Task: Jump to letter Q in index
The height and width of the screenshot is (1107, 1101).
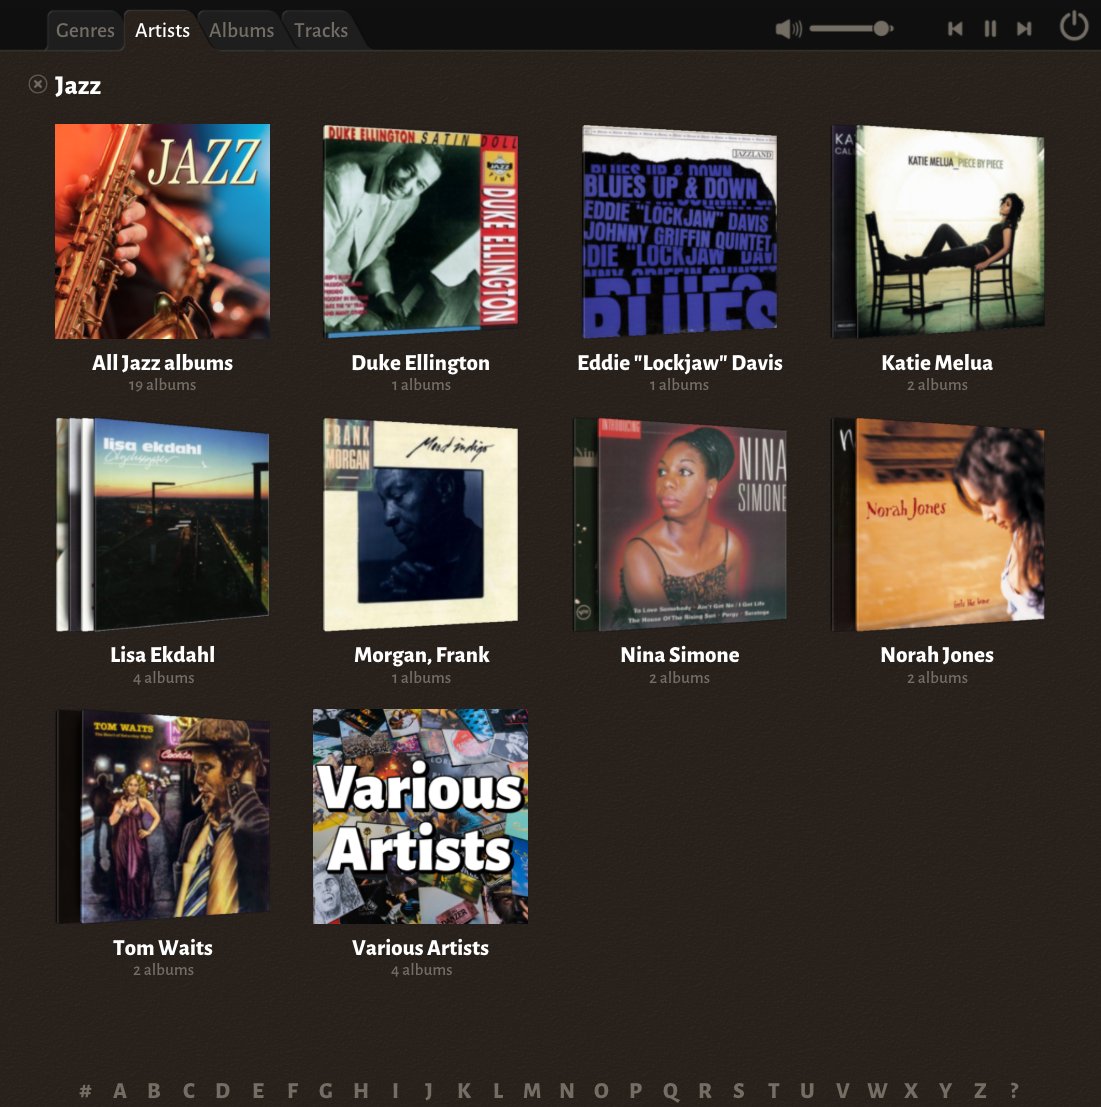Action: tap(670, 1091)
